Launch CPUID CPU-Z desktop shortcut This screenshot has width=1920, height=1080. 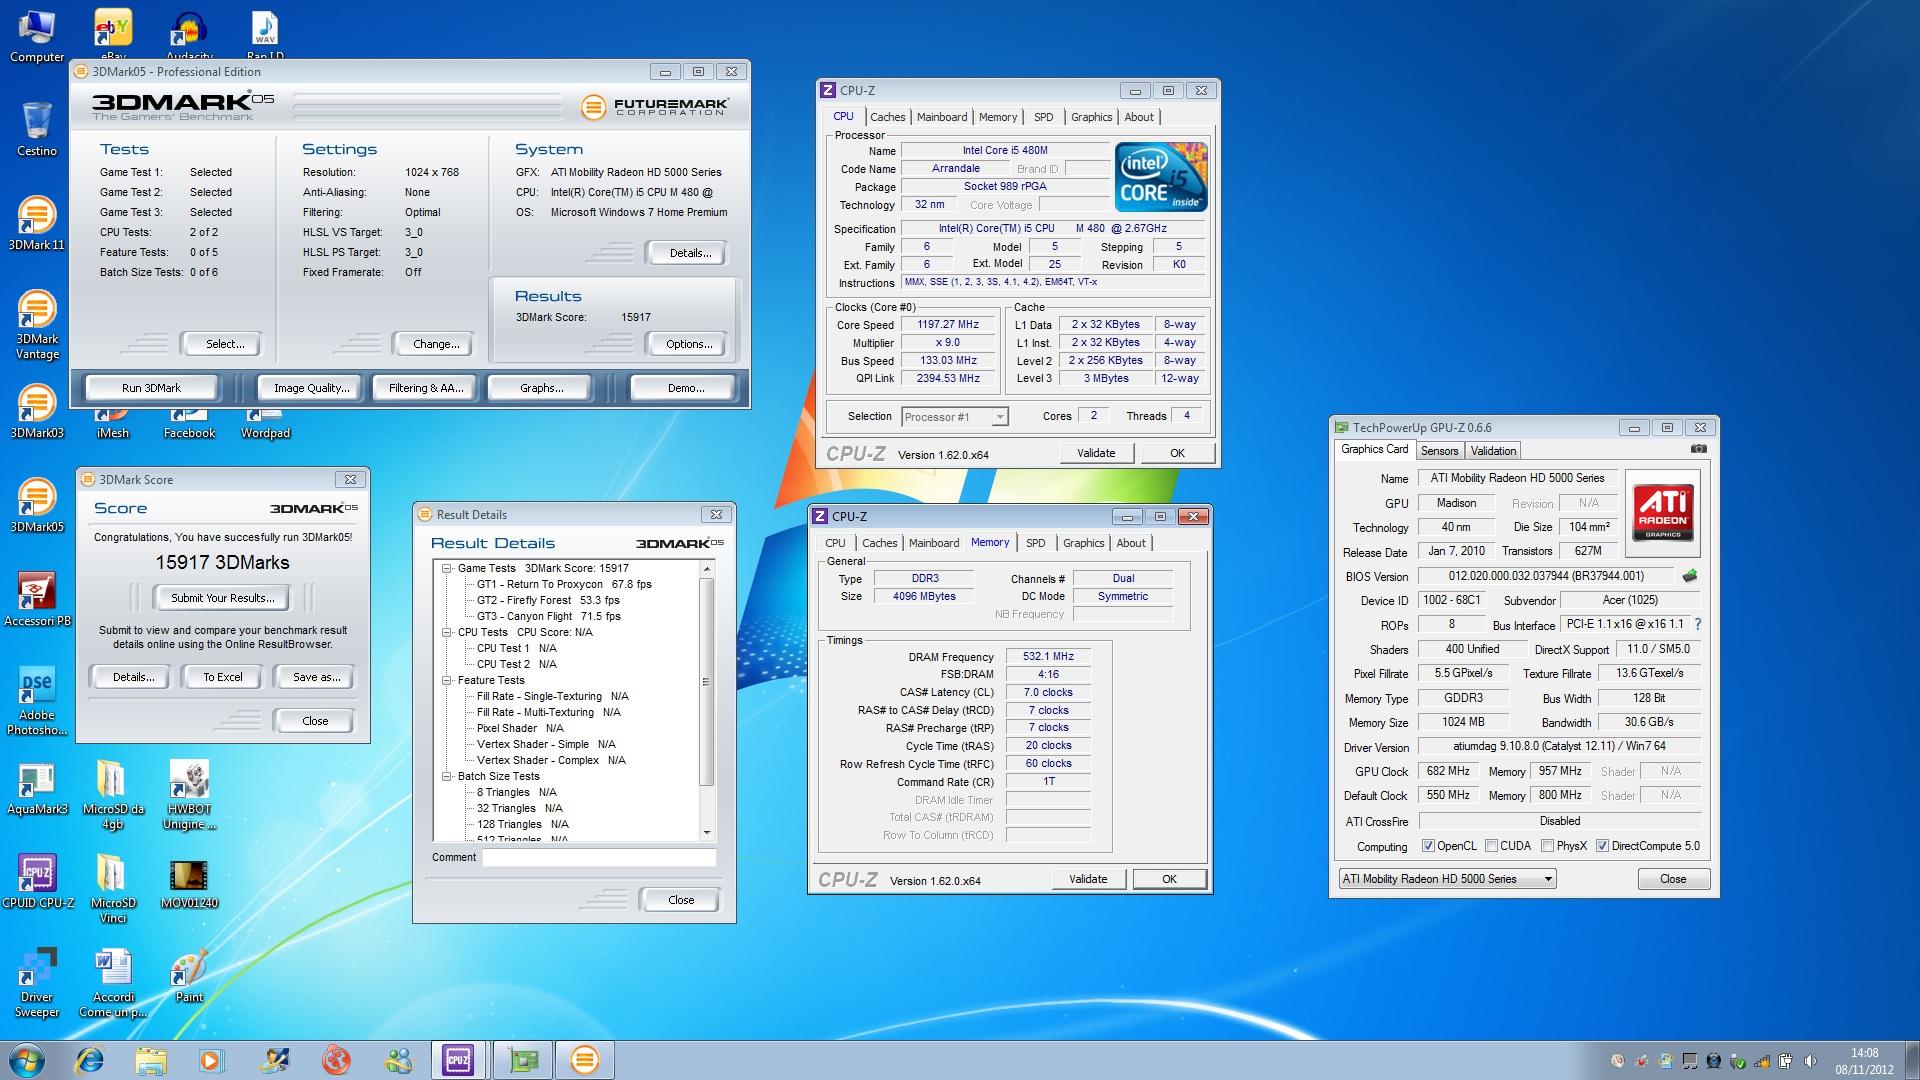click(37, 881)
